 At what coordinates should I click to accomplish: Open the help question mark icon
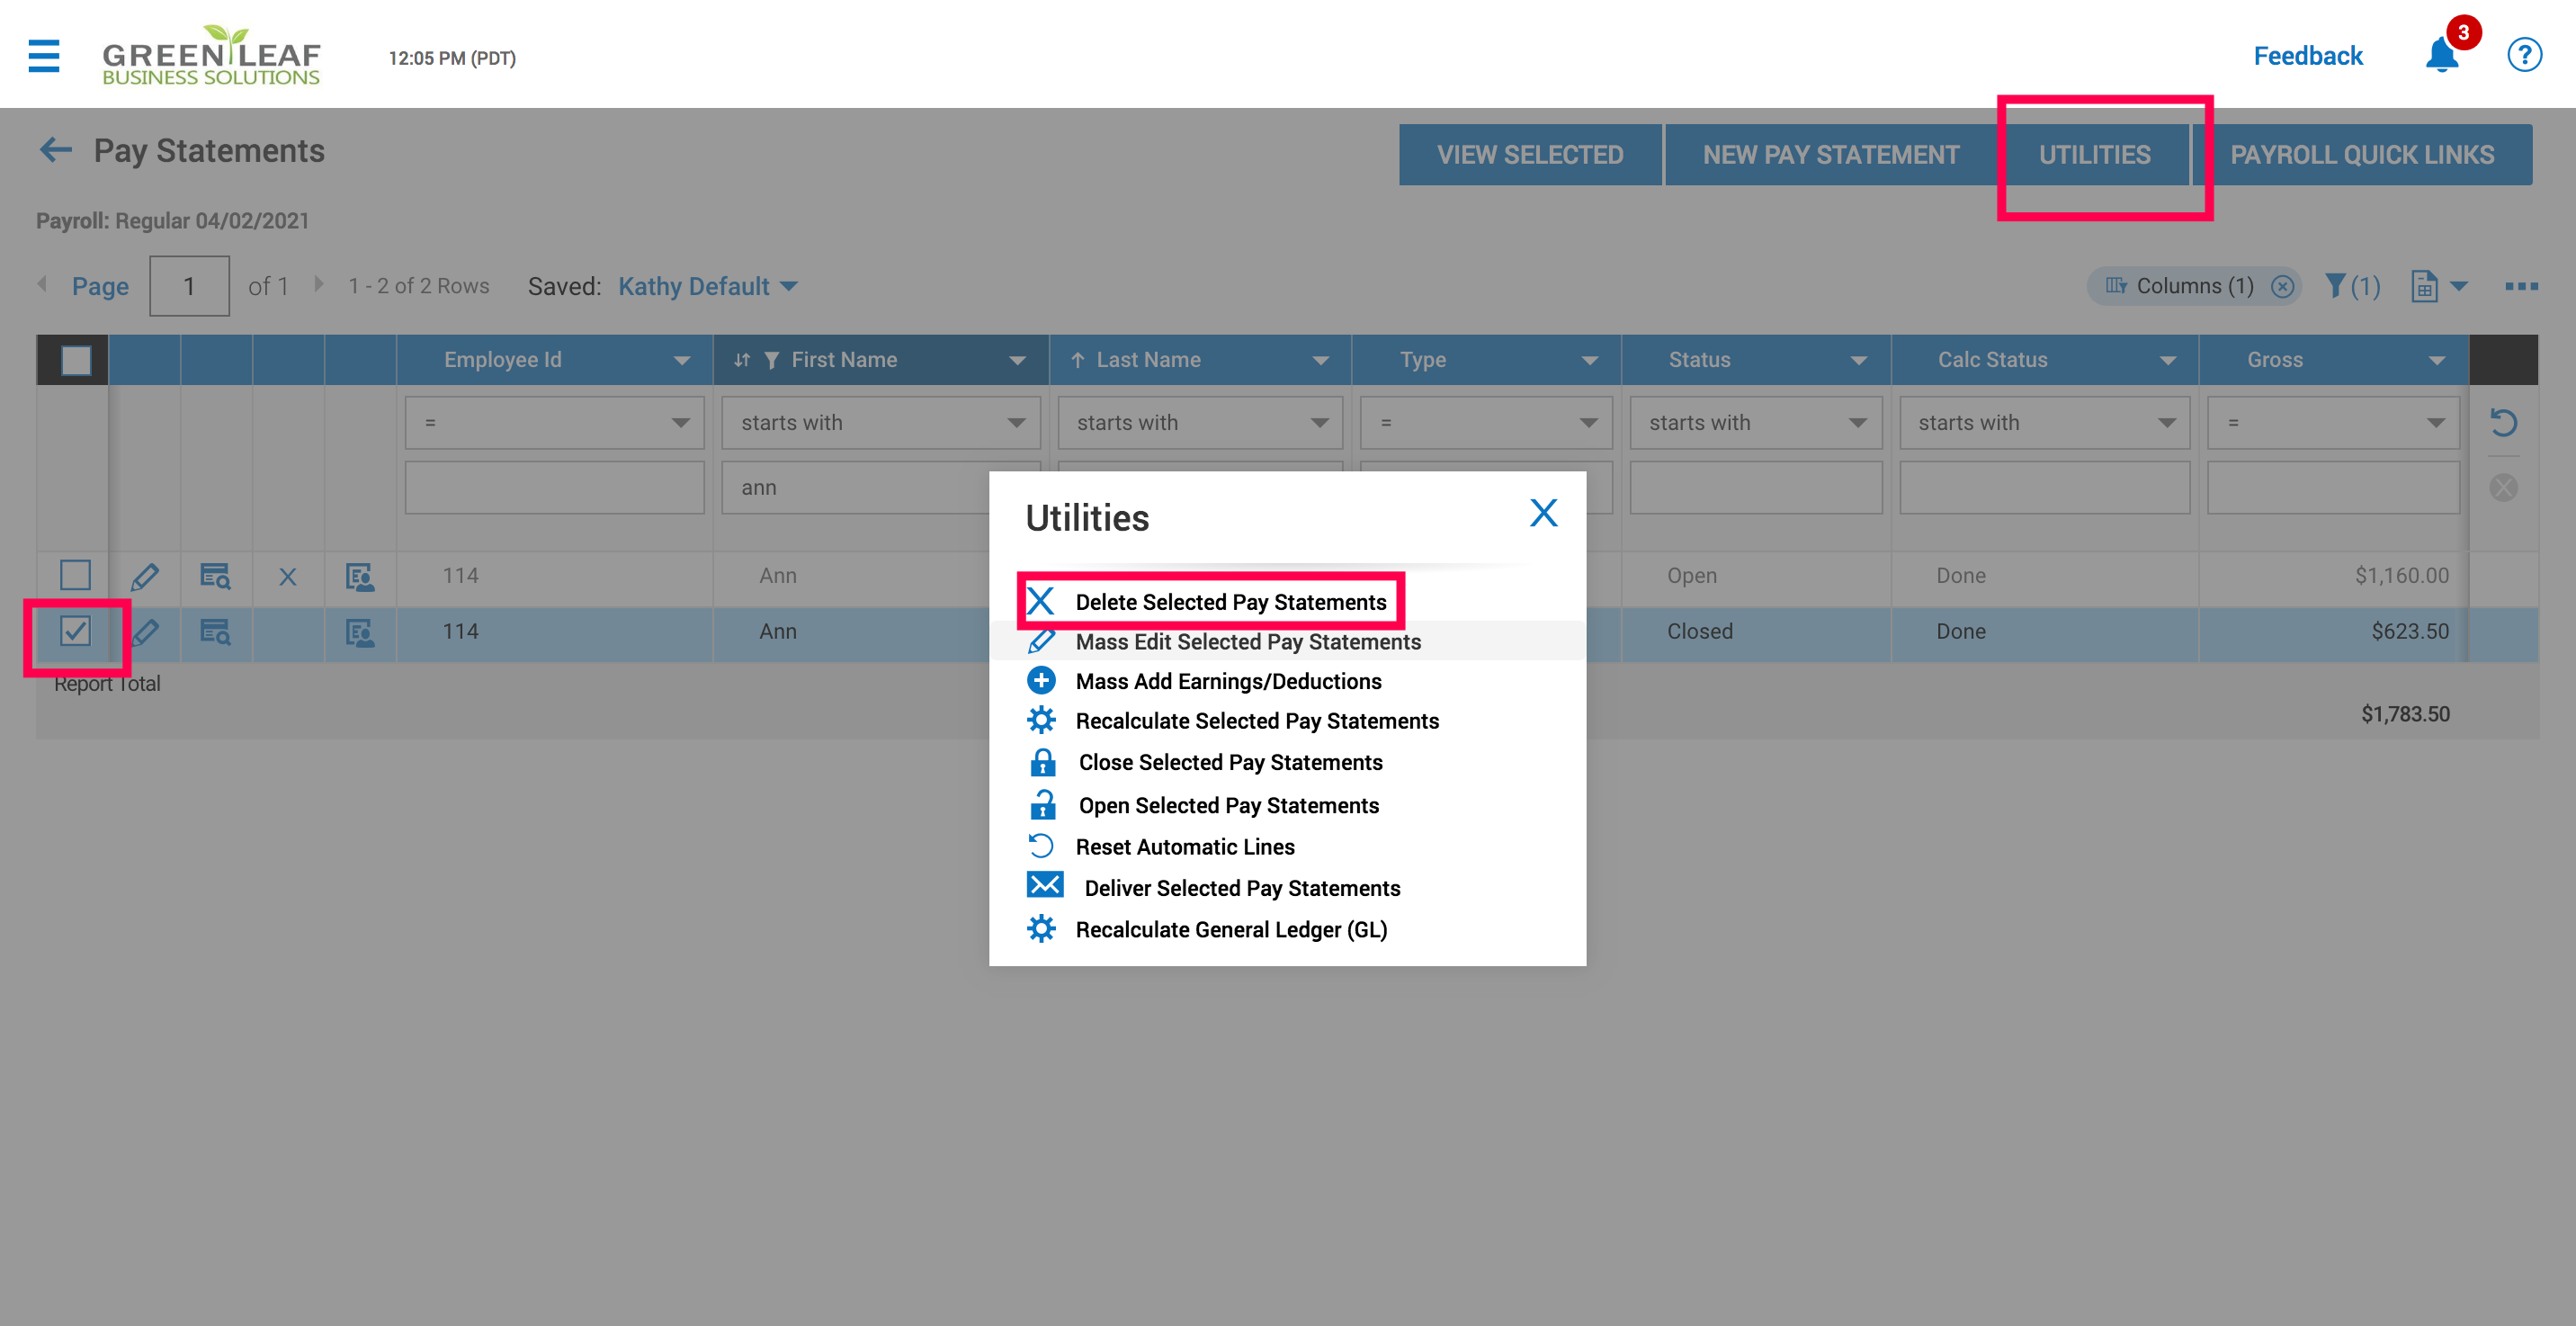(x=2523, y=55)
